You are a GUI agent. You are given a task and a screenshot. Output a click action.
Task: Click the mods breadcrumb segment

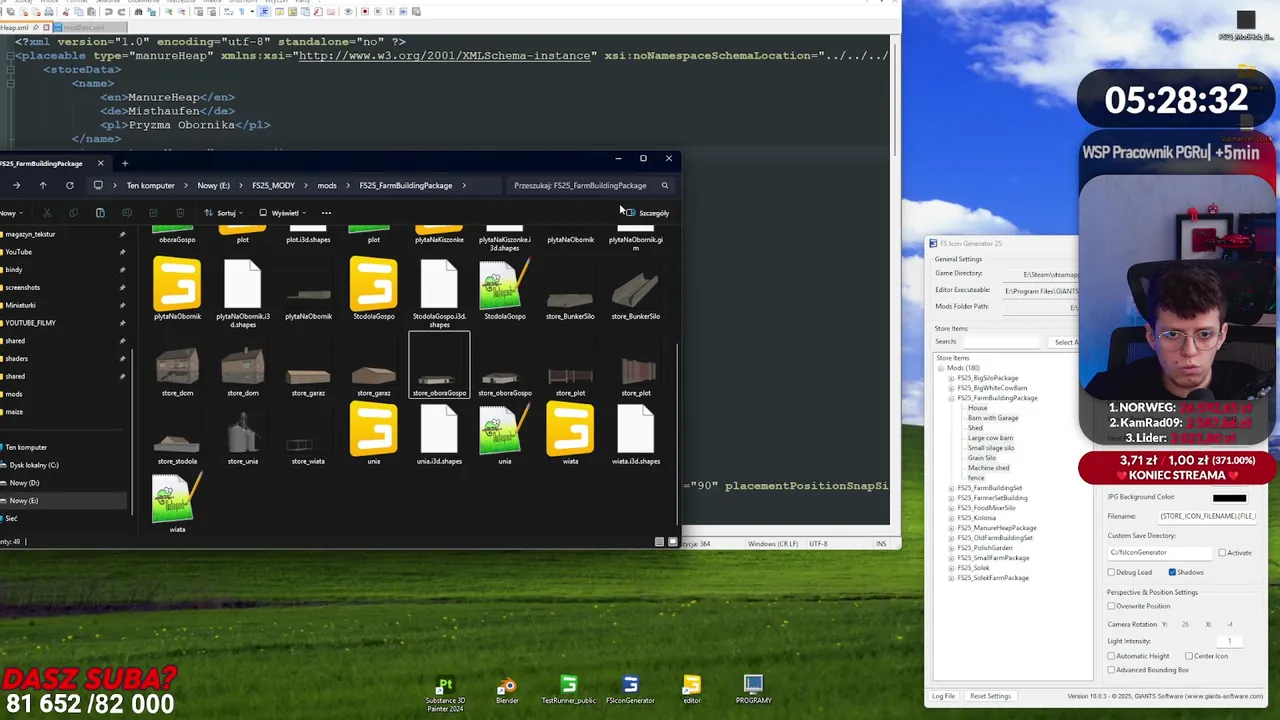327,185
